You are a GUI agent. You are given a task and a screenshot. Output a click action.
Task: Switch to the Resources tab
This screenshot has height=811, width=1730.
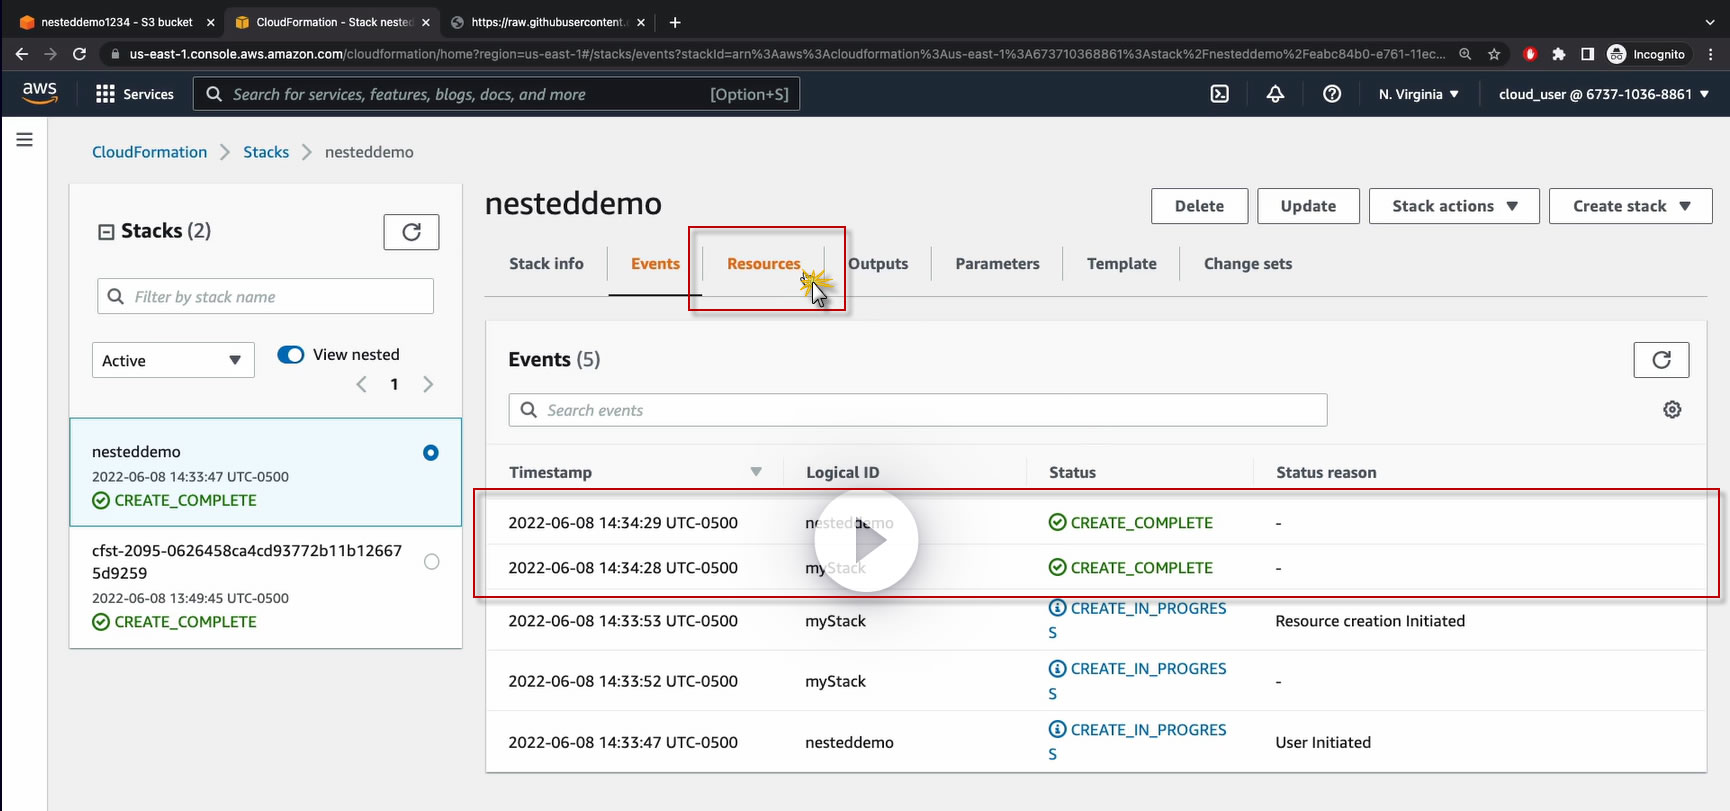[763, 264]
